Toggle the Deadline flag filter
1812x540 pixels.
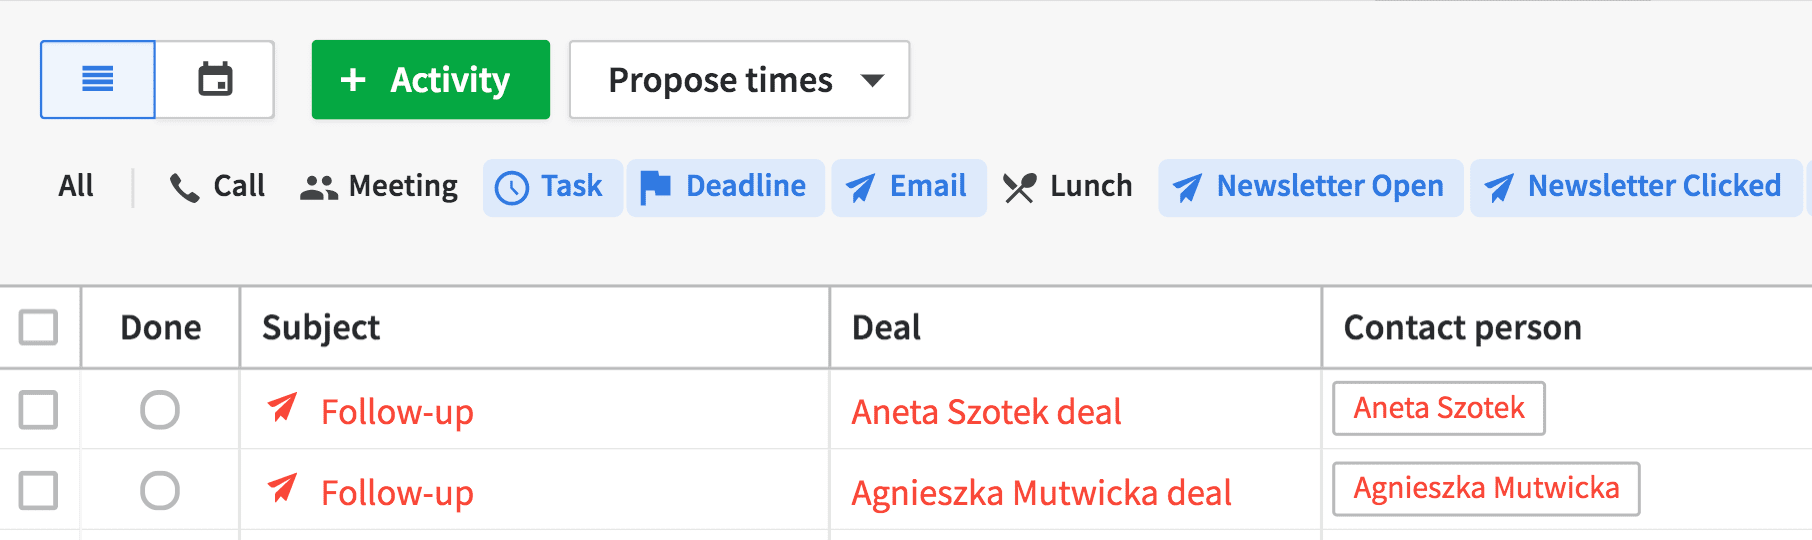725,187
